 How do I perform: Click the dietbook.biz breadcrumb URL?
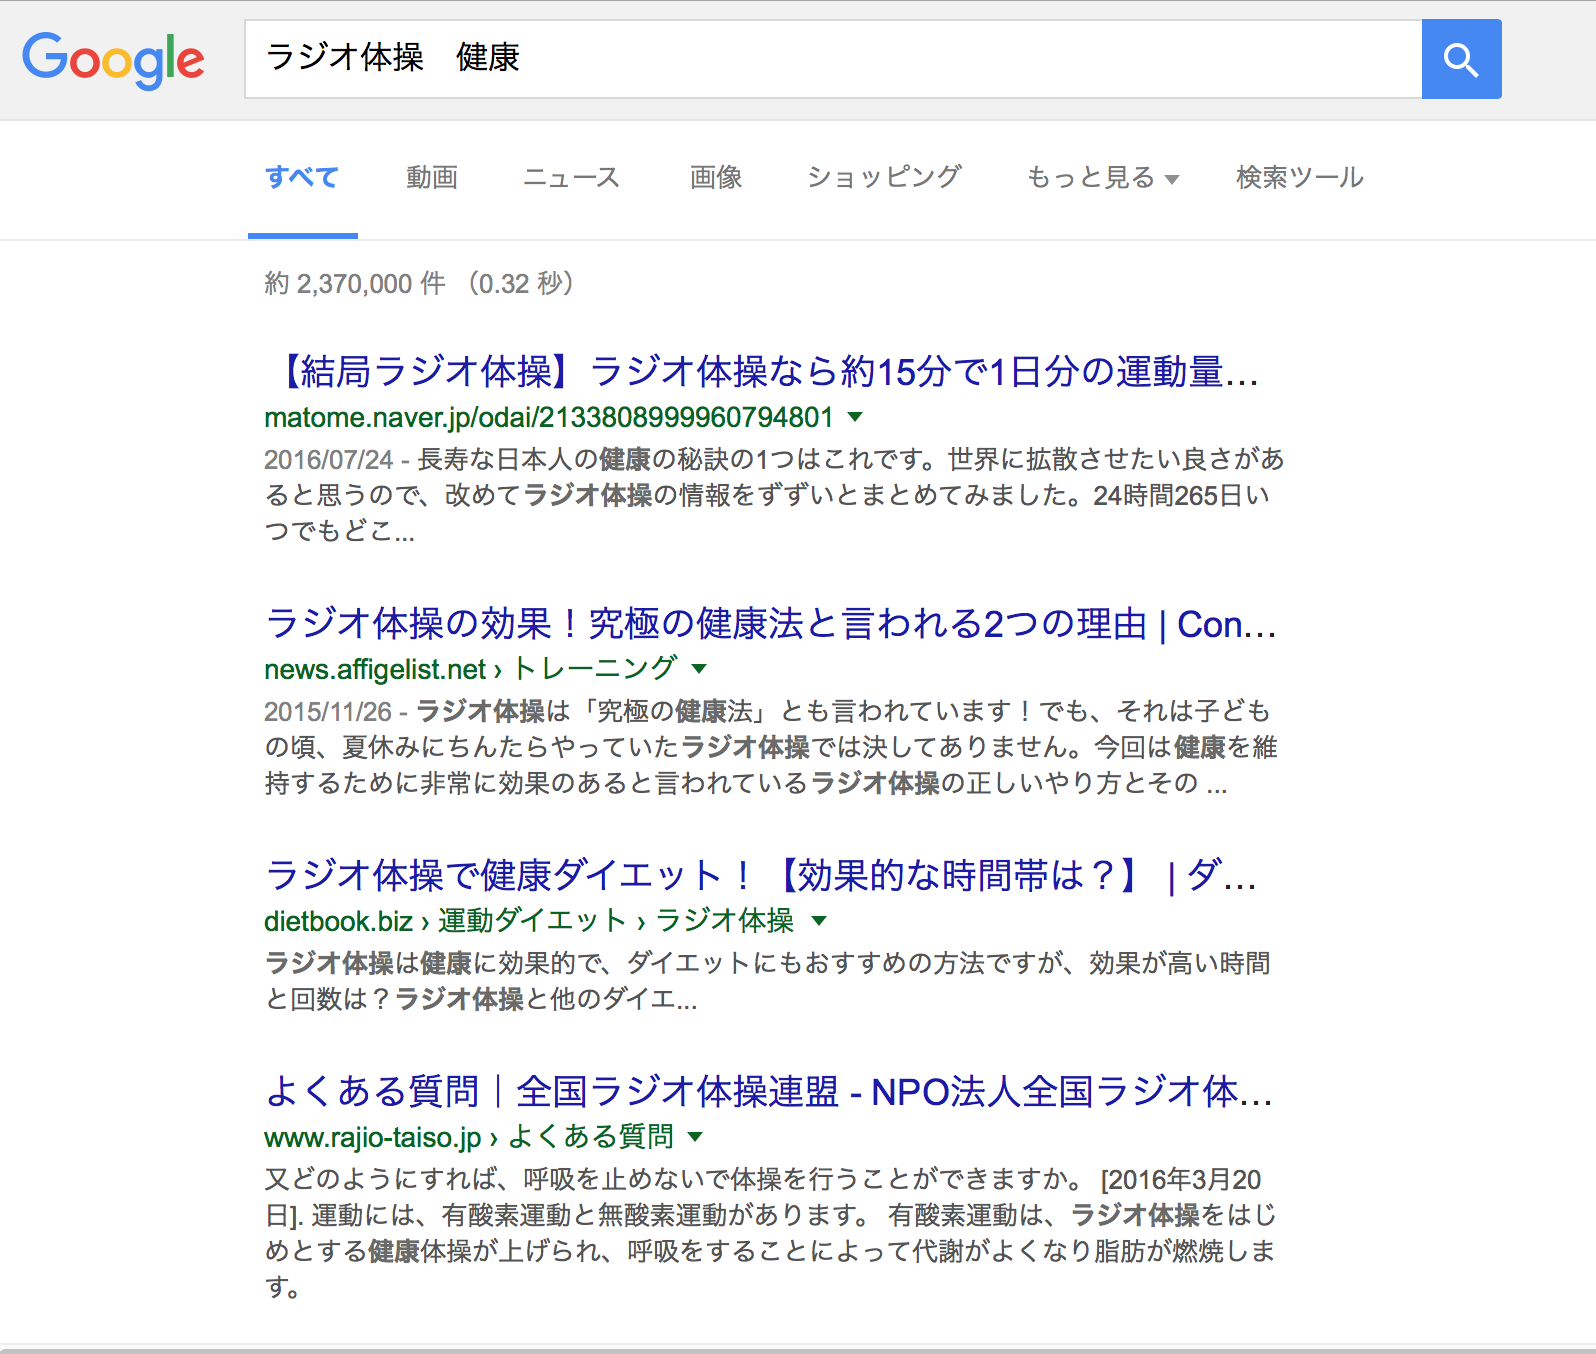(529, 920)
